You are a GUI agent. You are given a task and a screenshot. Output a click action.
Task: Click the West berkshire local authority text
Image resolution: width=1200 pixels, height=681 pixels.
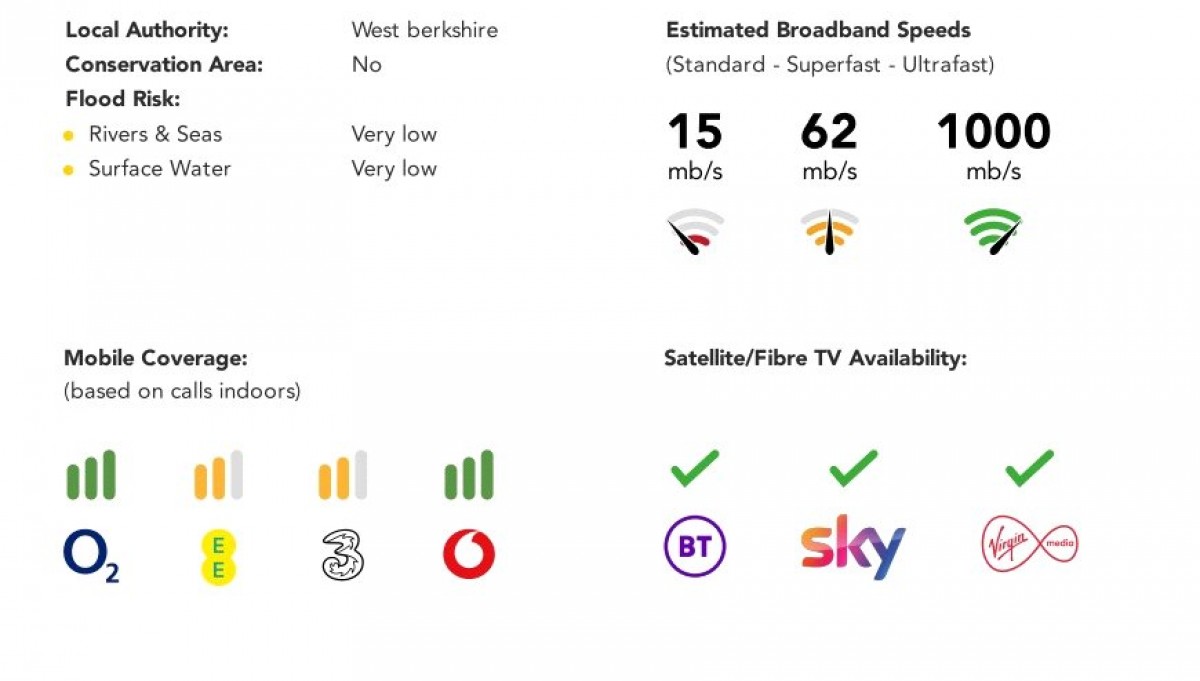coord(424,30)
